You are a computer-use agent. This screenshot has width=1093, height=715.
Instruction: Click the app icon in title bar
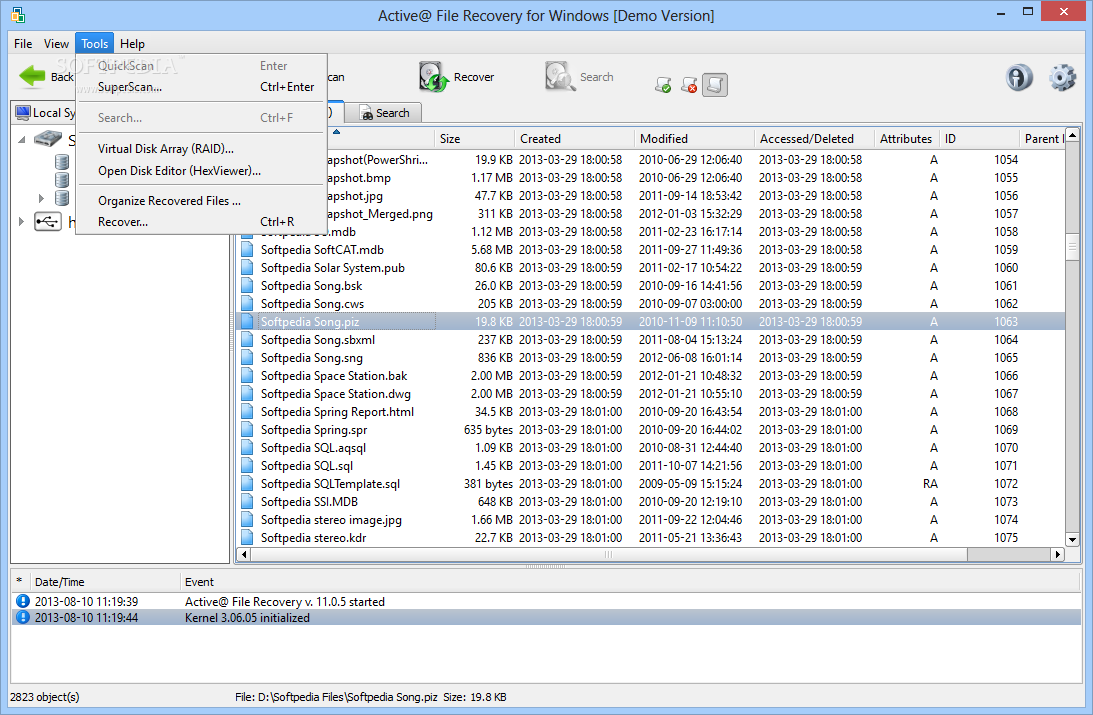18,15
